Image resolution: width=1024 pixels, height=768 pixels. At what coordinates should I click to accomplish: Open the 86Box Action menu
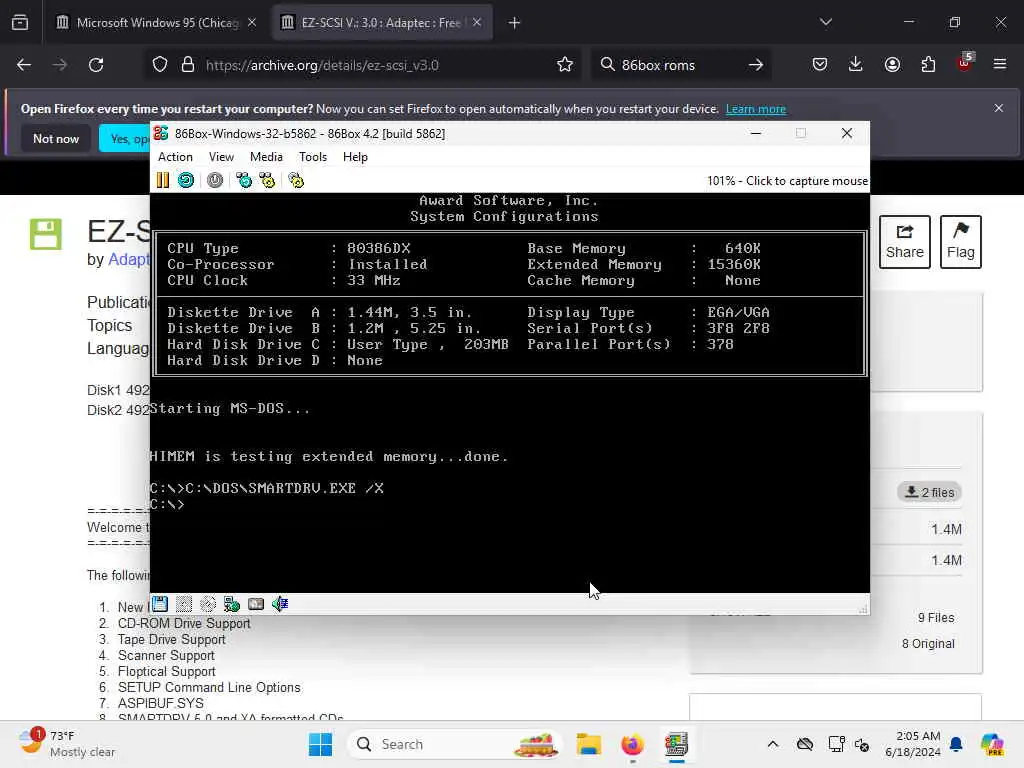(x=175, y=157)
